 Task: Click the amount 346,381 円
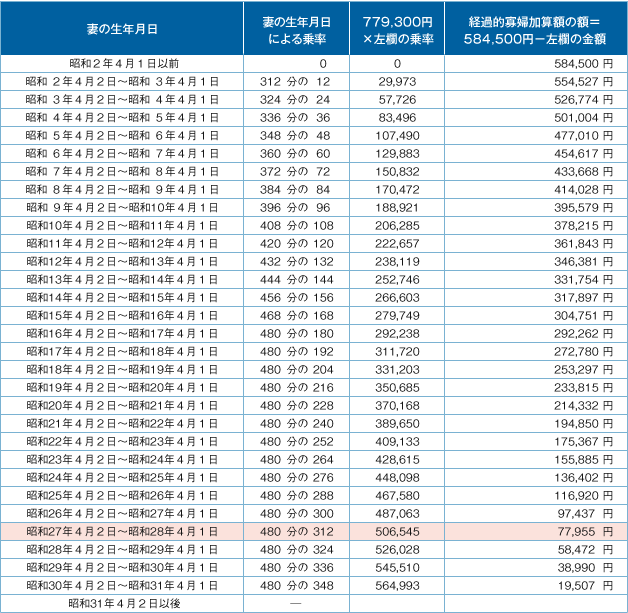pos(583,262)
